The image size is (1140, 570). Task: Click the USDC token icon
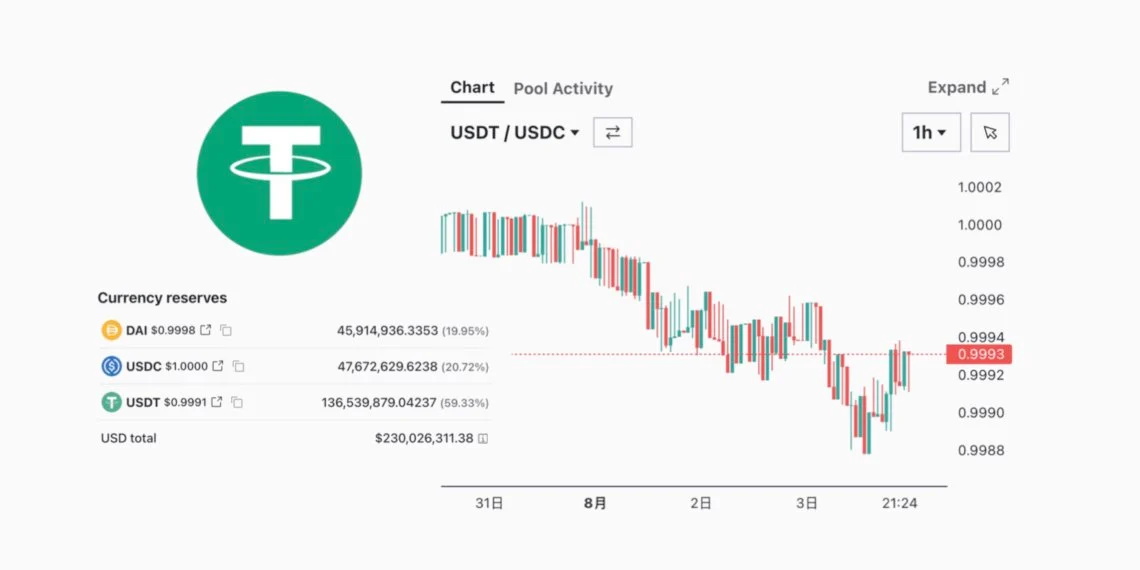click(111, 367)
